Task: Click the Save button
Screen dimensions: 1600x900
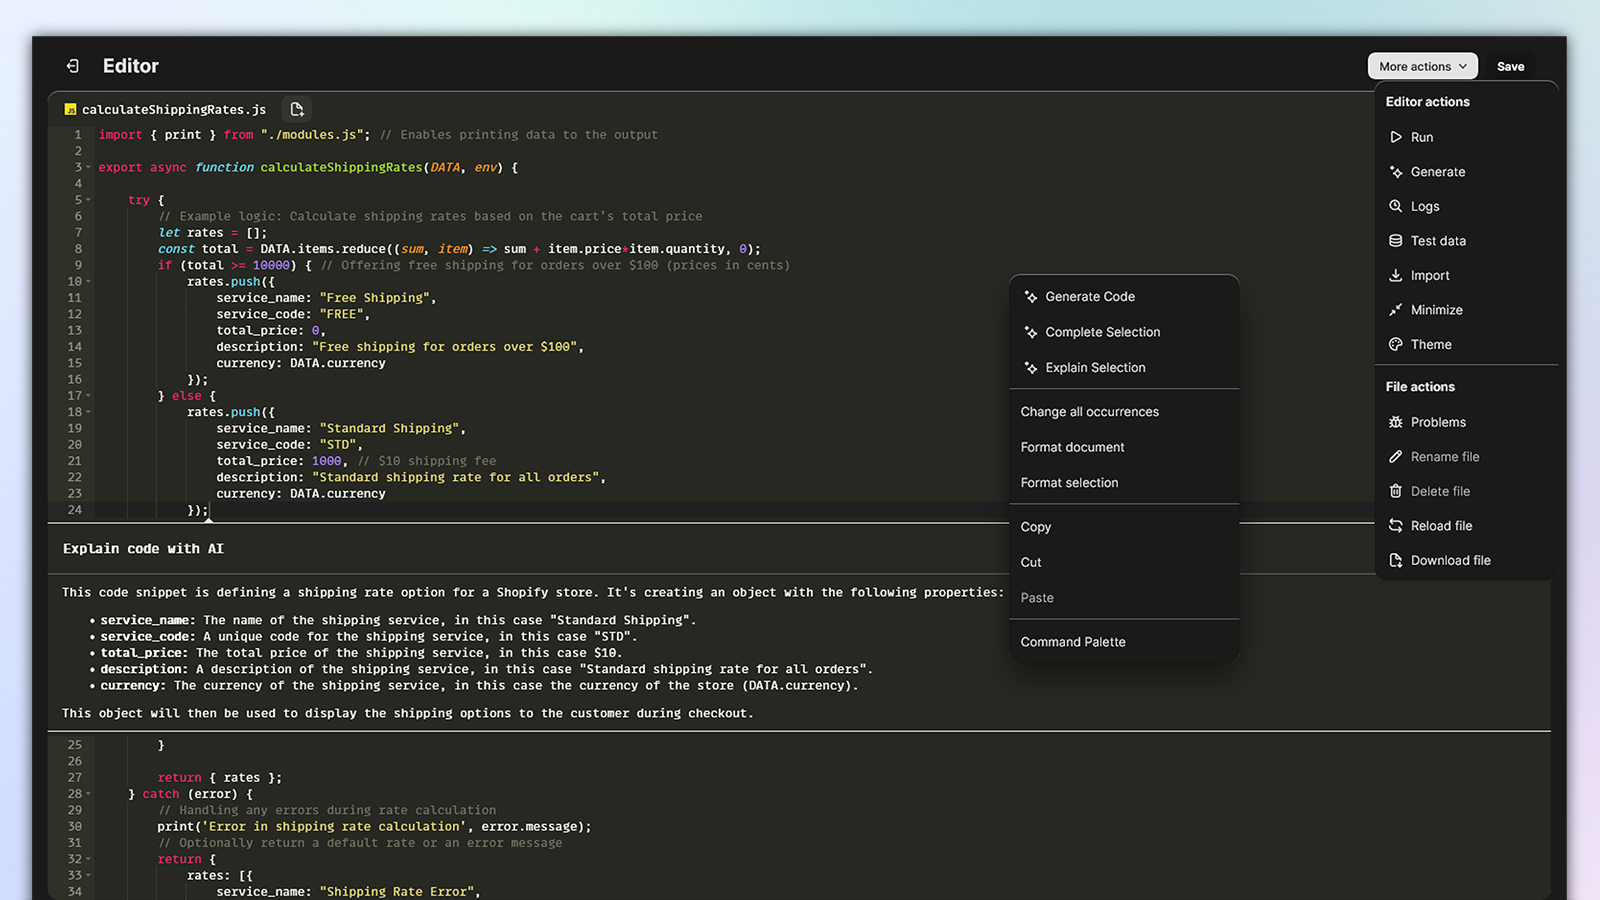Action: (1510, 66)
